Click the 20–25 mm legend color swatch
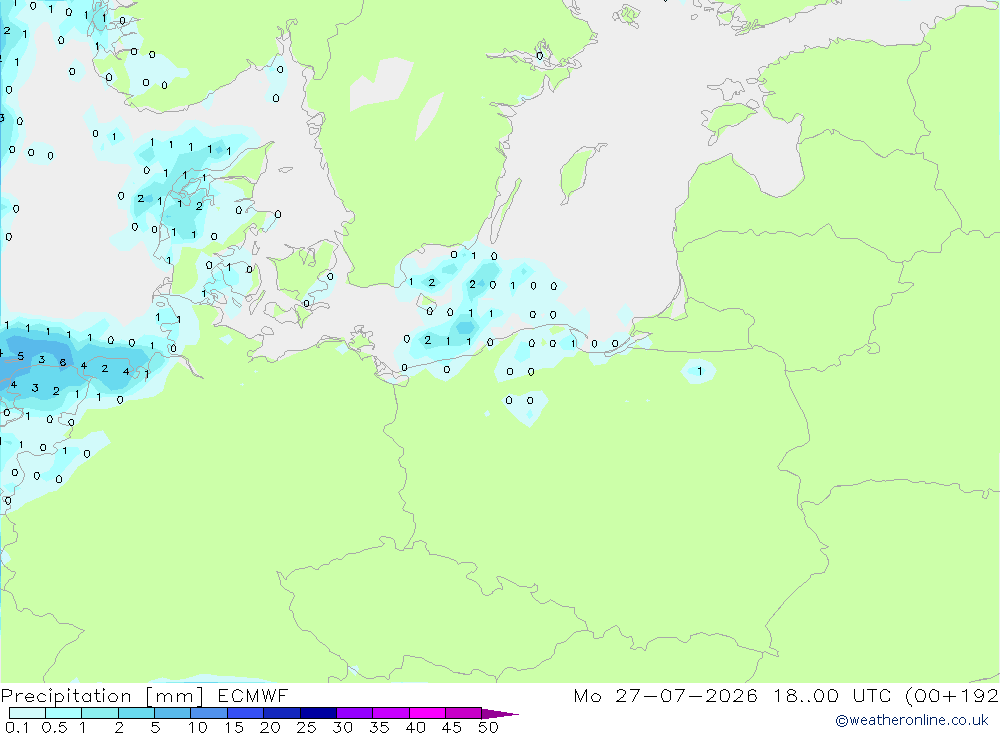The image size is (1000, 733). pos(281,713)
